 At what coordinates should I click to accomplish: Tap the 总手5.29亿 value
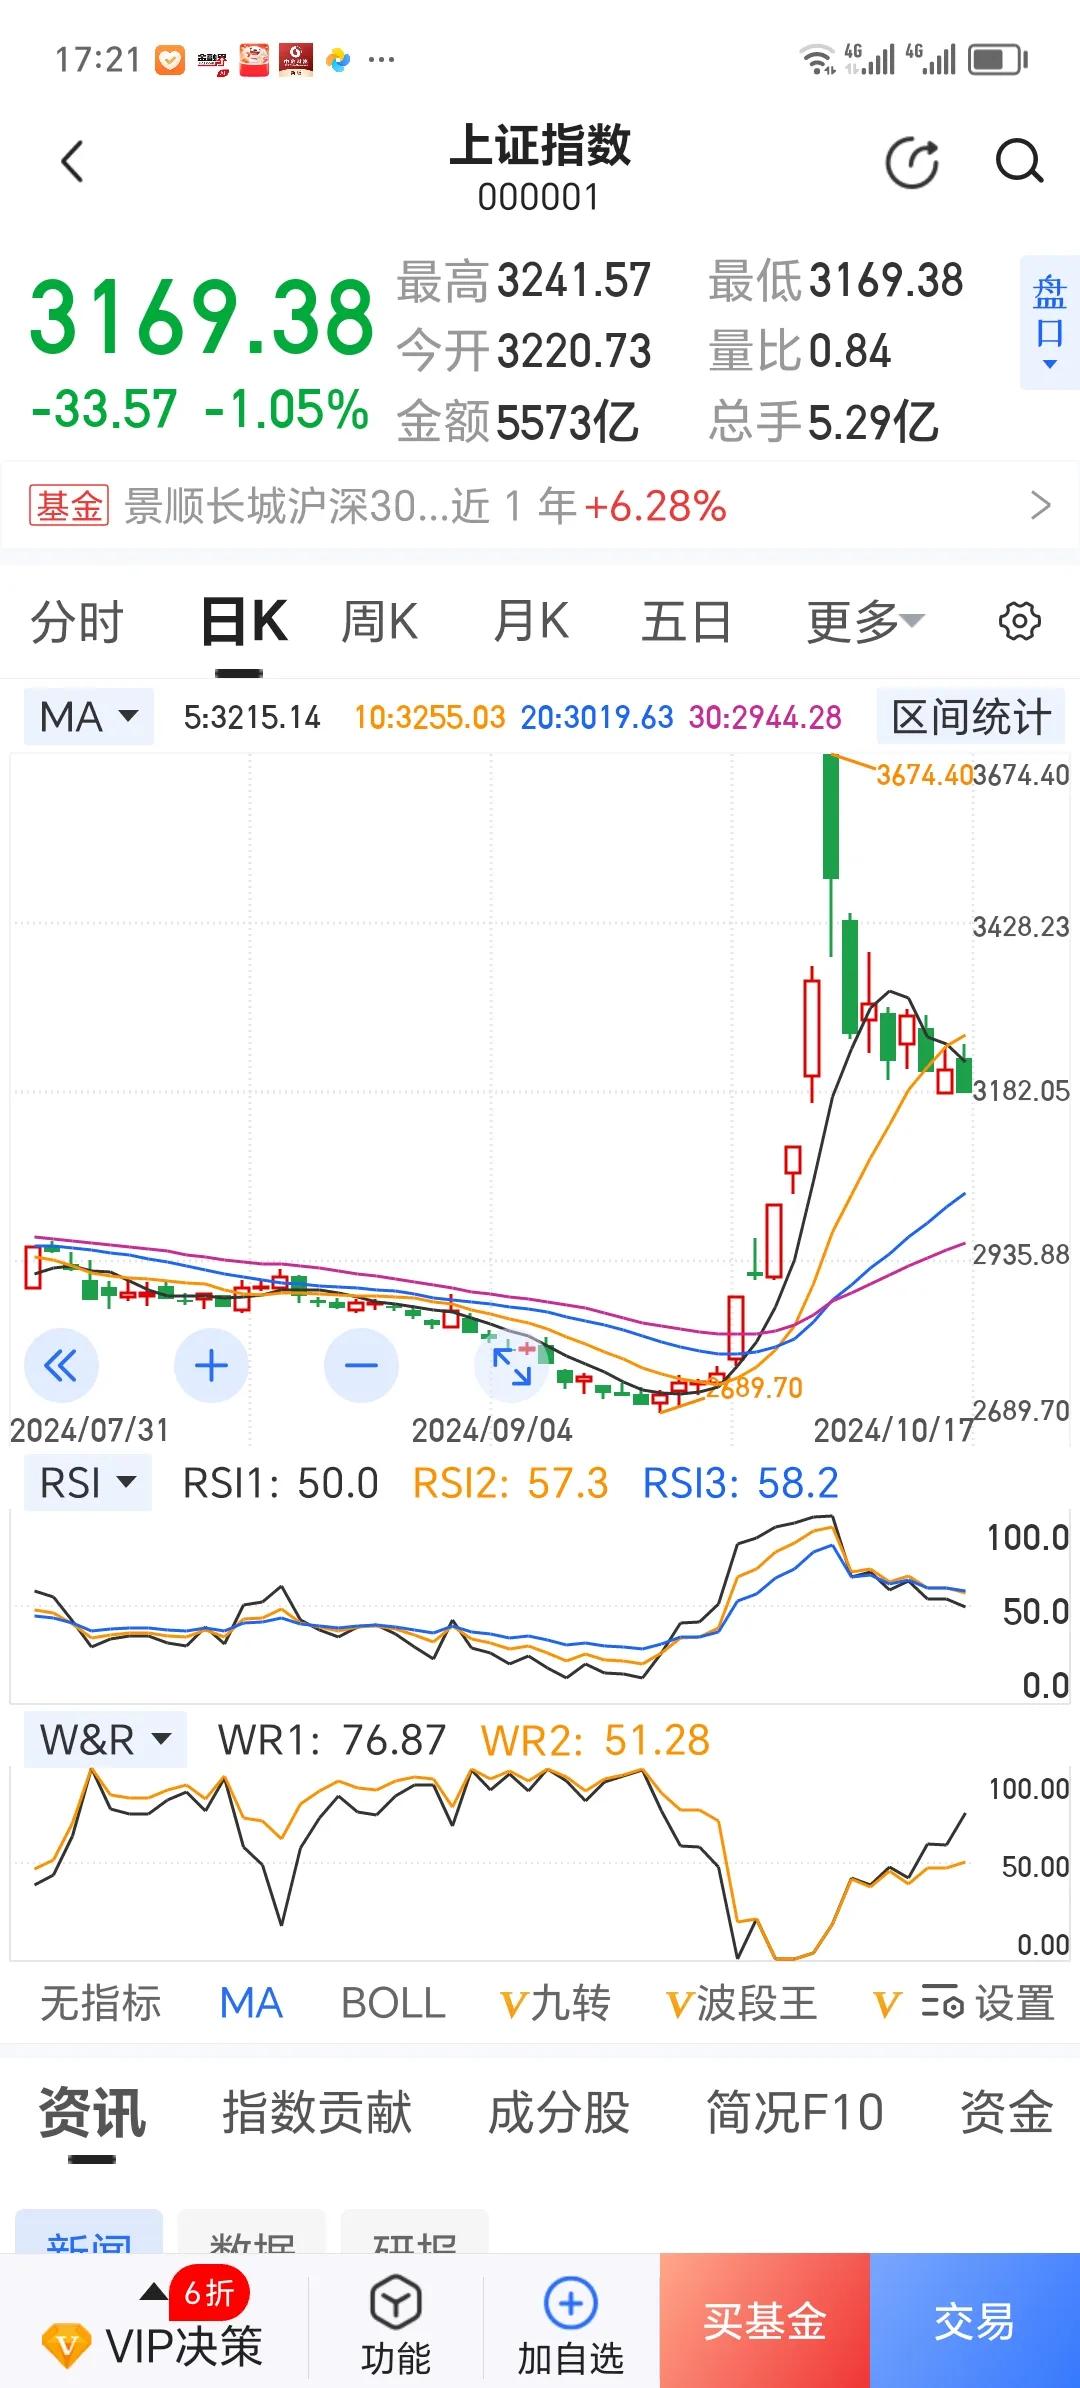(824, 421)
